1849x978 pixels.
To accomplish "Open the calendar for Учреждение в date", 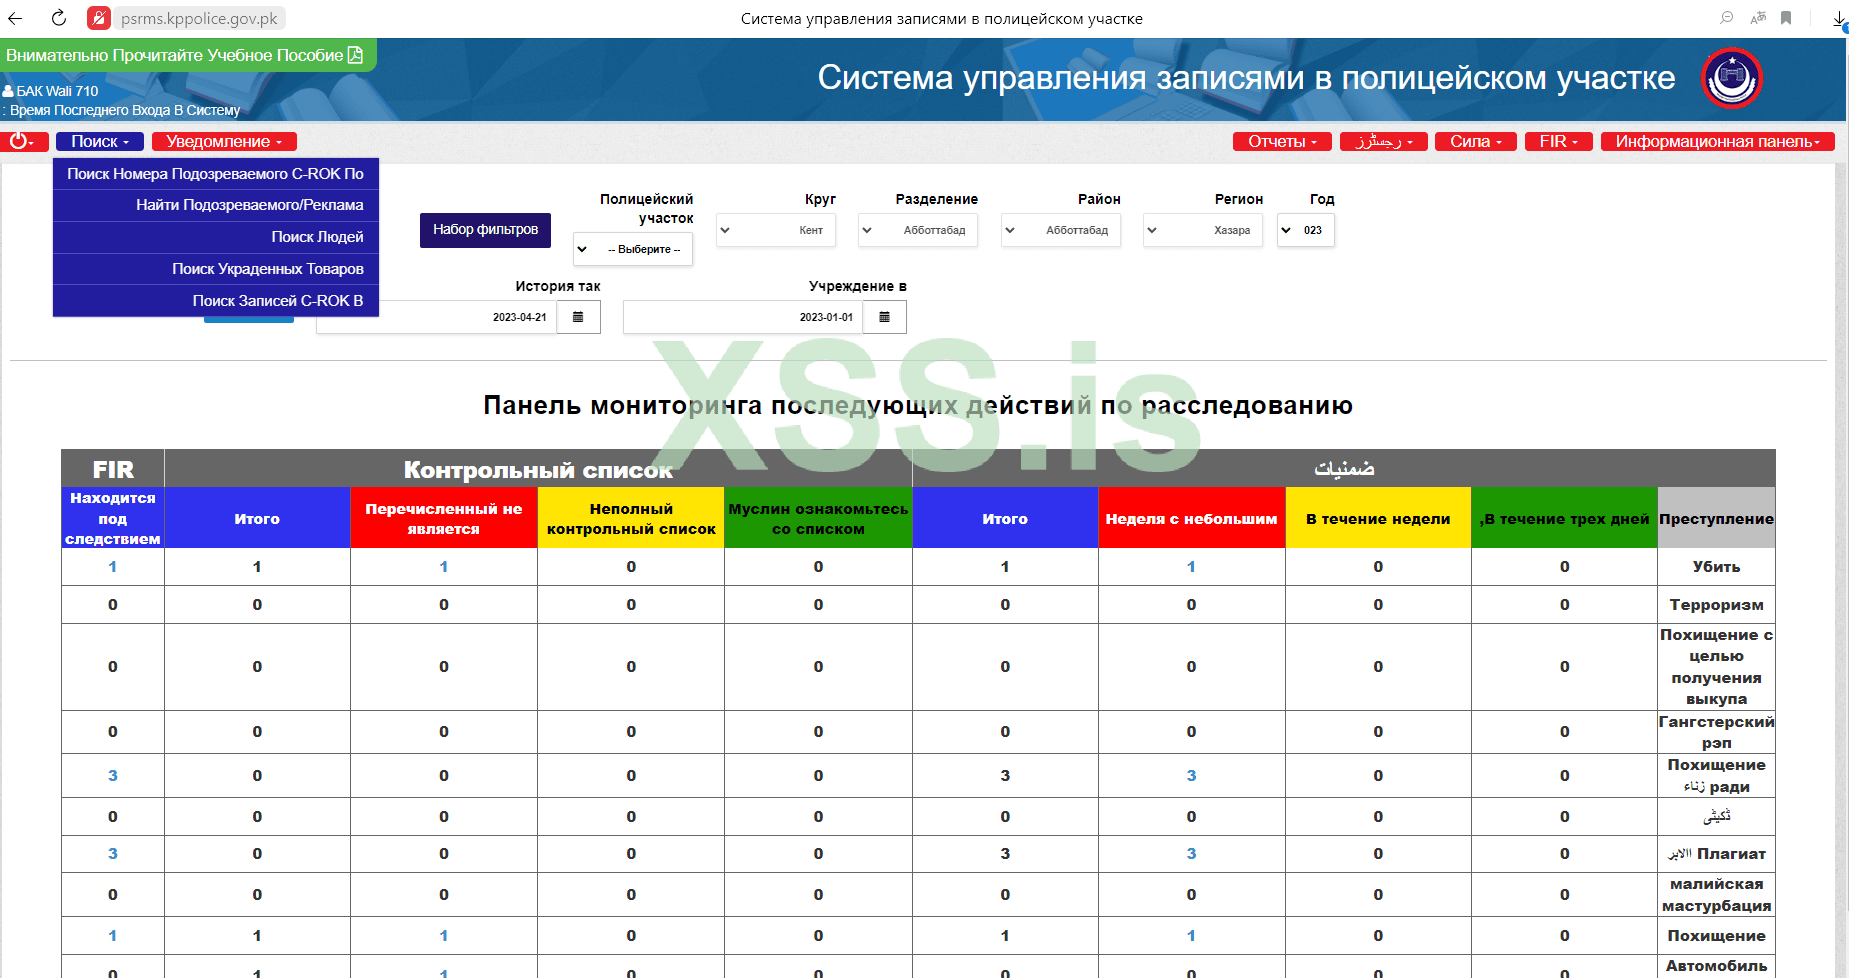I will tap(884, 317).
